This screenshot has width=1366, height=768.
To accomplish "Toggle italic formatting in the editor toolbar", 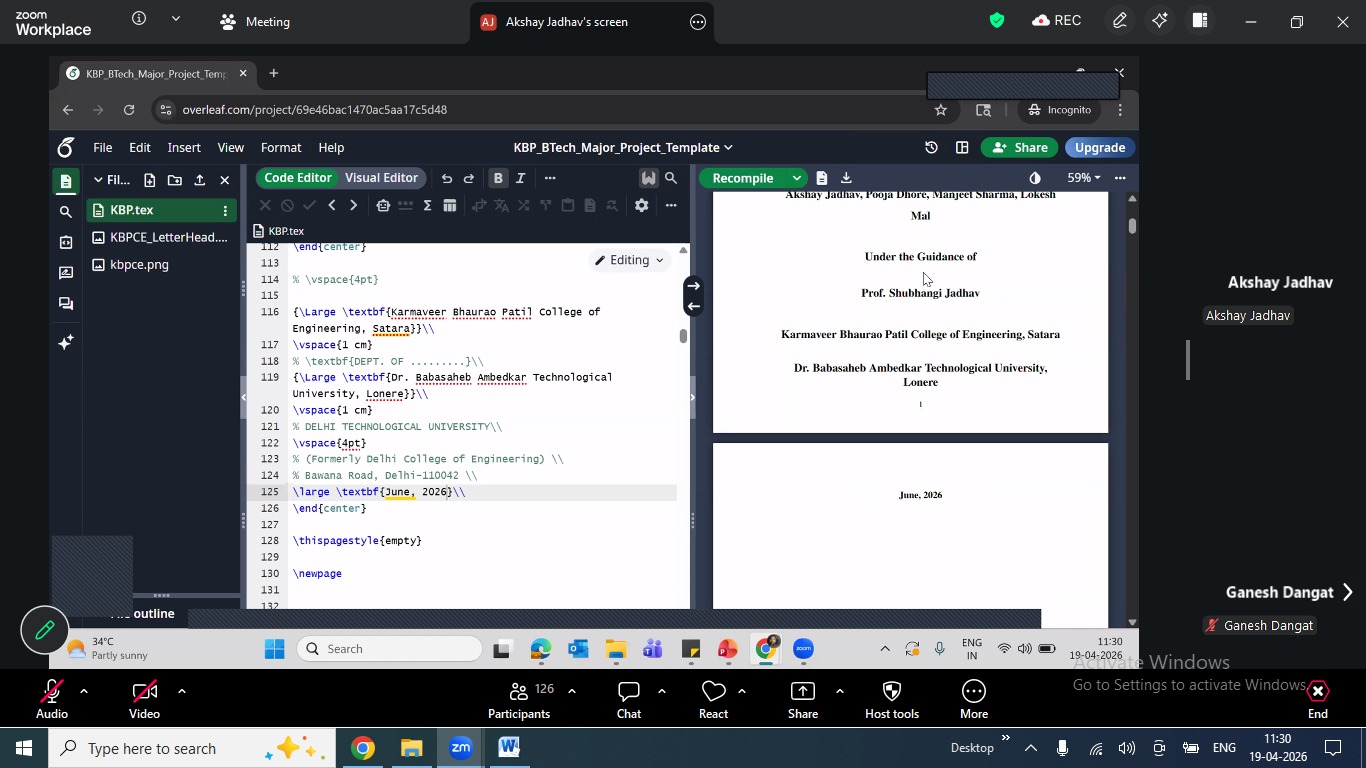I will click(x=521, y=179).
